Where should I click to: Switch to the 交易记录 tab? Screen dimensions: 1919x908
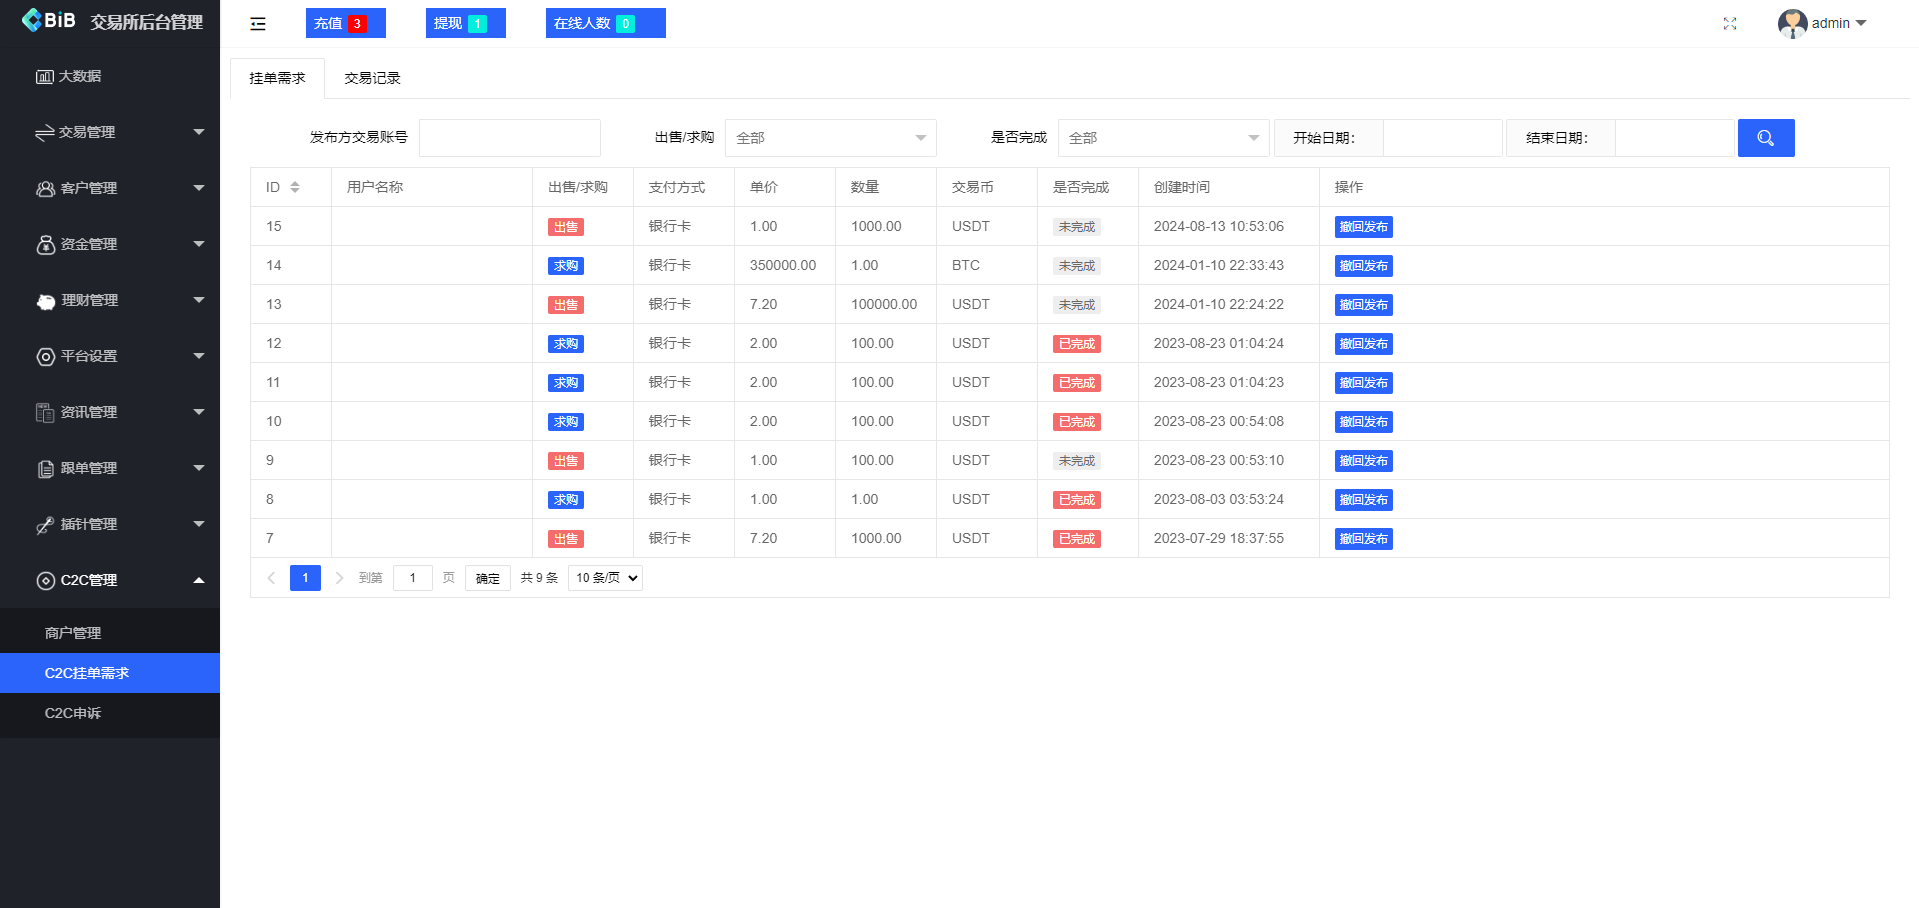372,78
